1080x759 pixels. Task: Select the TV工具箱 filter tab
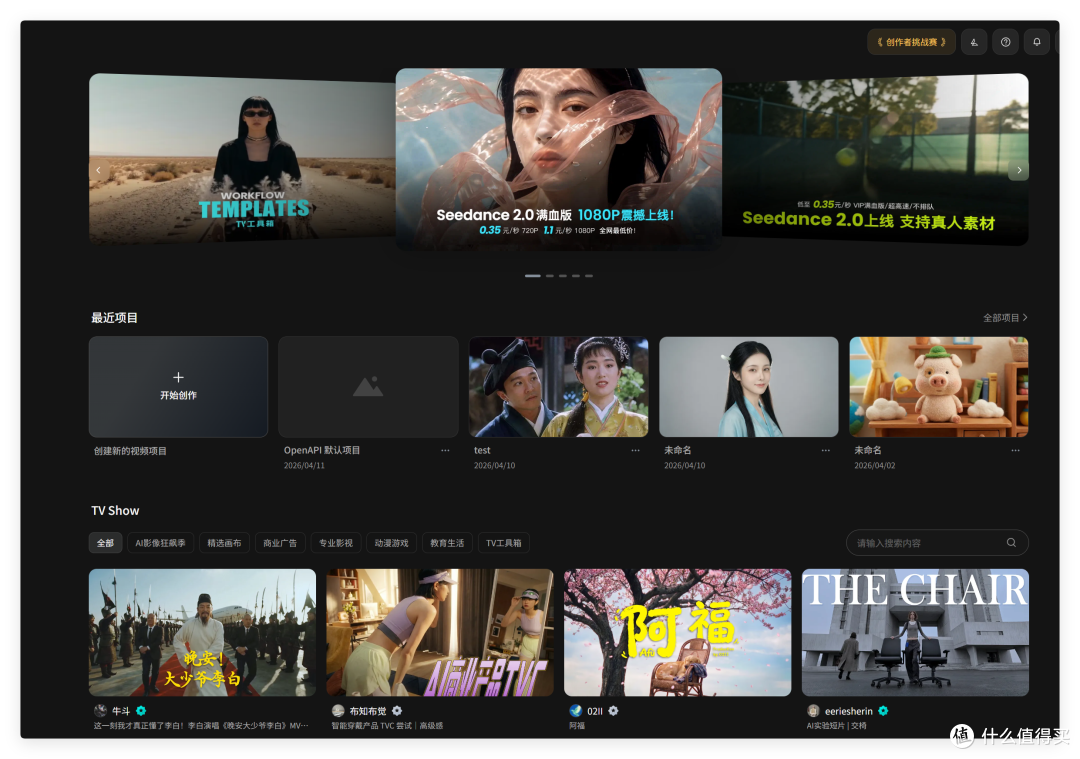tap(503, 543)
